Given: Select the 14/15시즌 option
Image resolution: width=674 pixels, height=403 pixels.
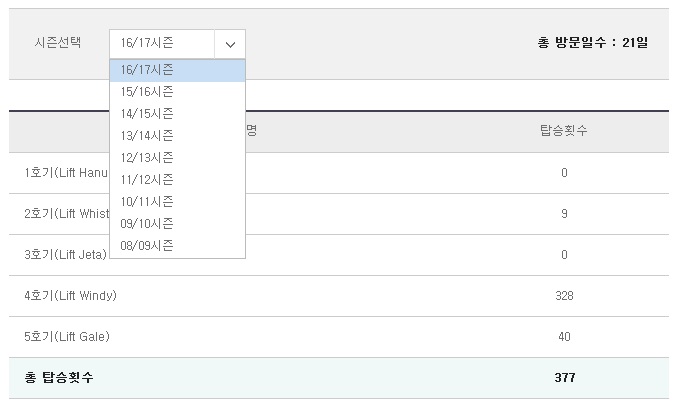Looking at the screenshot, I should pyautogui.click(x=178, y=113).
